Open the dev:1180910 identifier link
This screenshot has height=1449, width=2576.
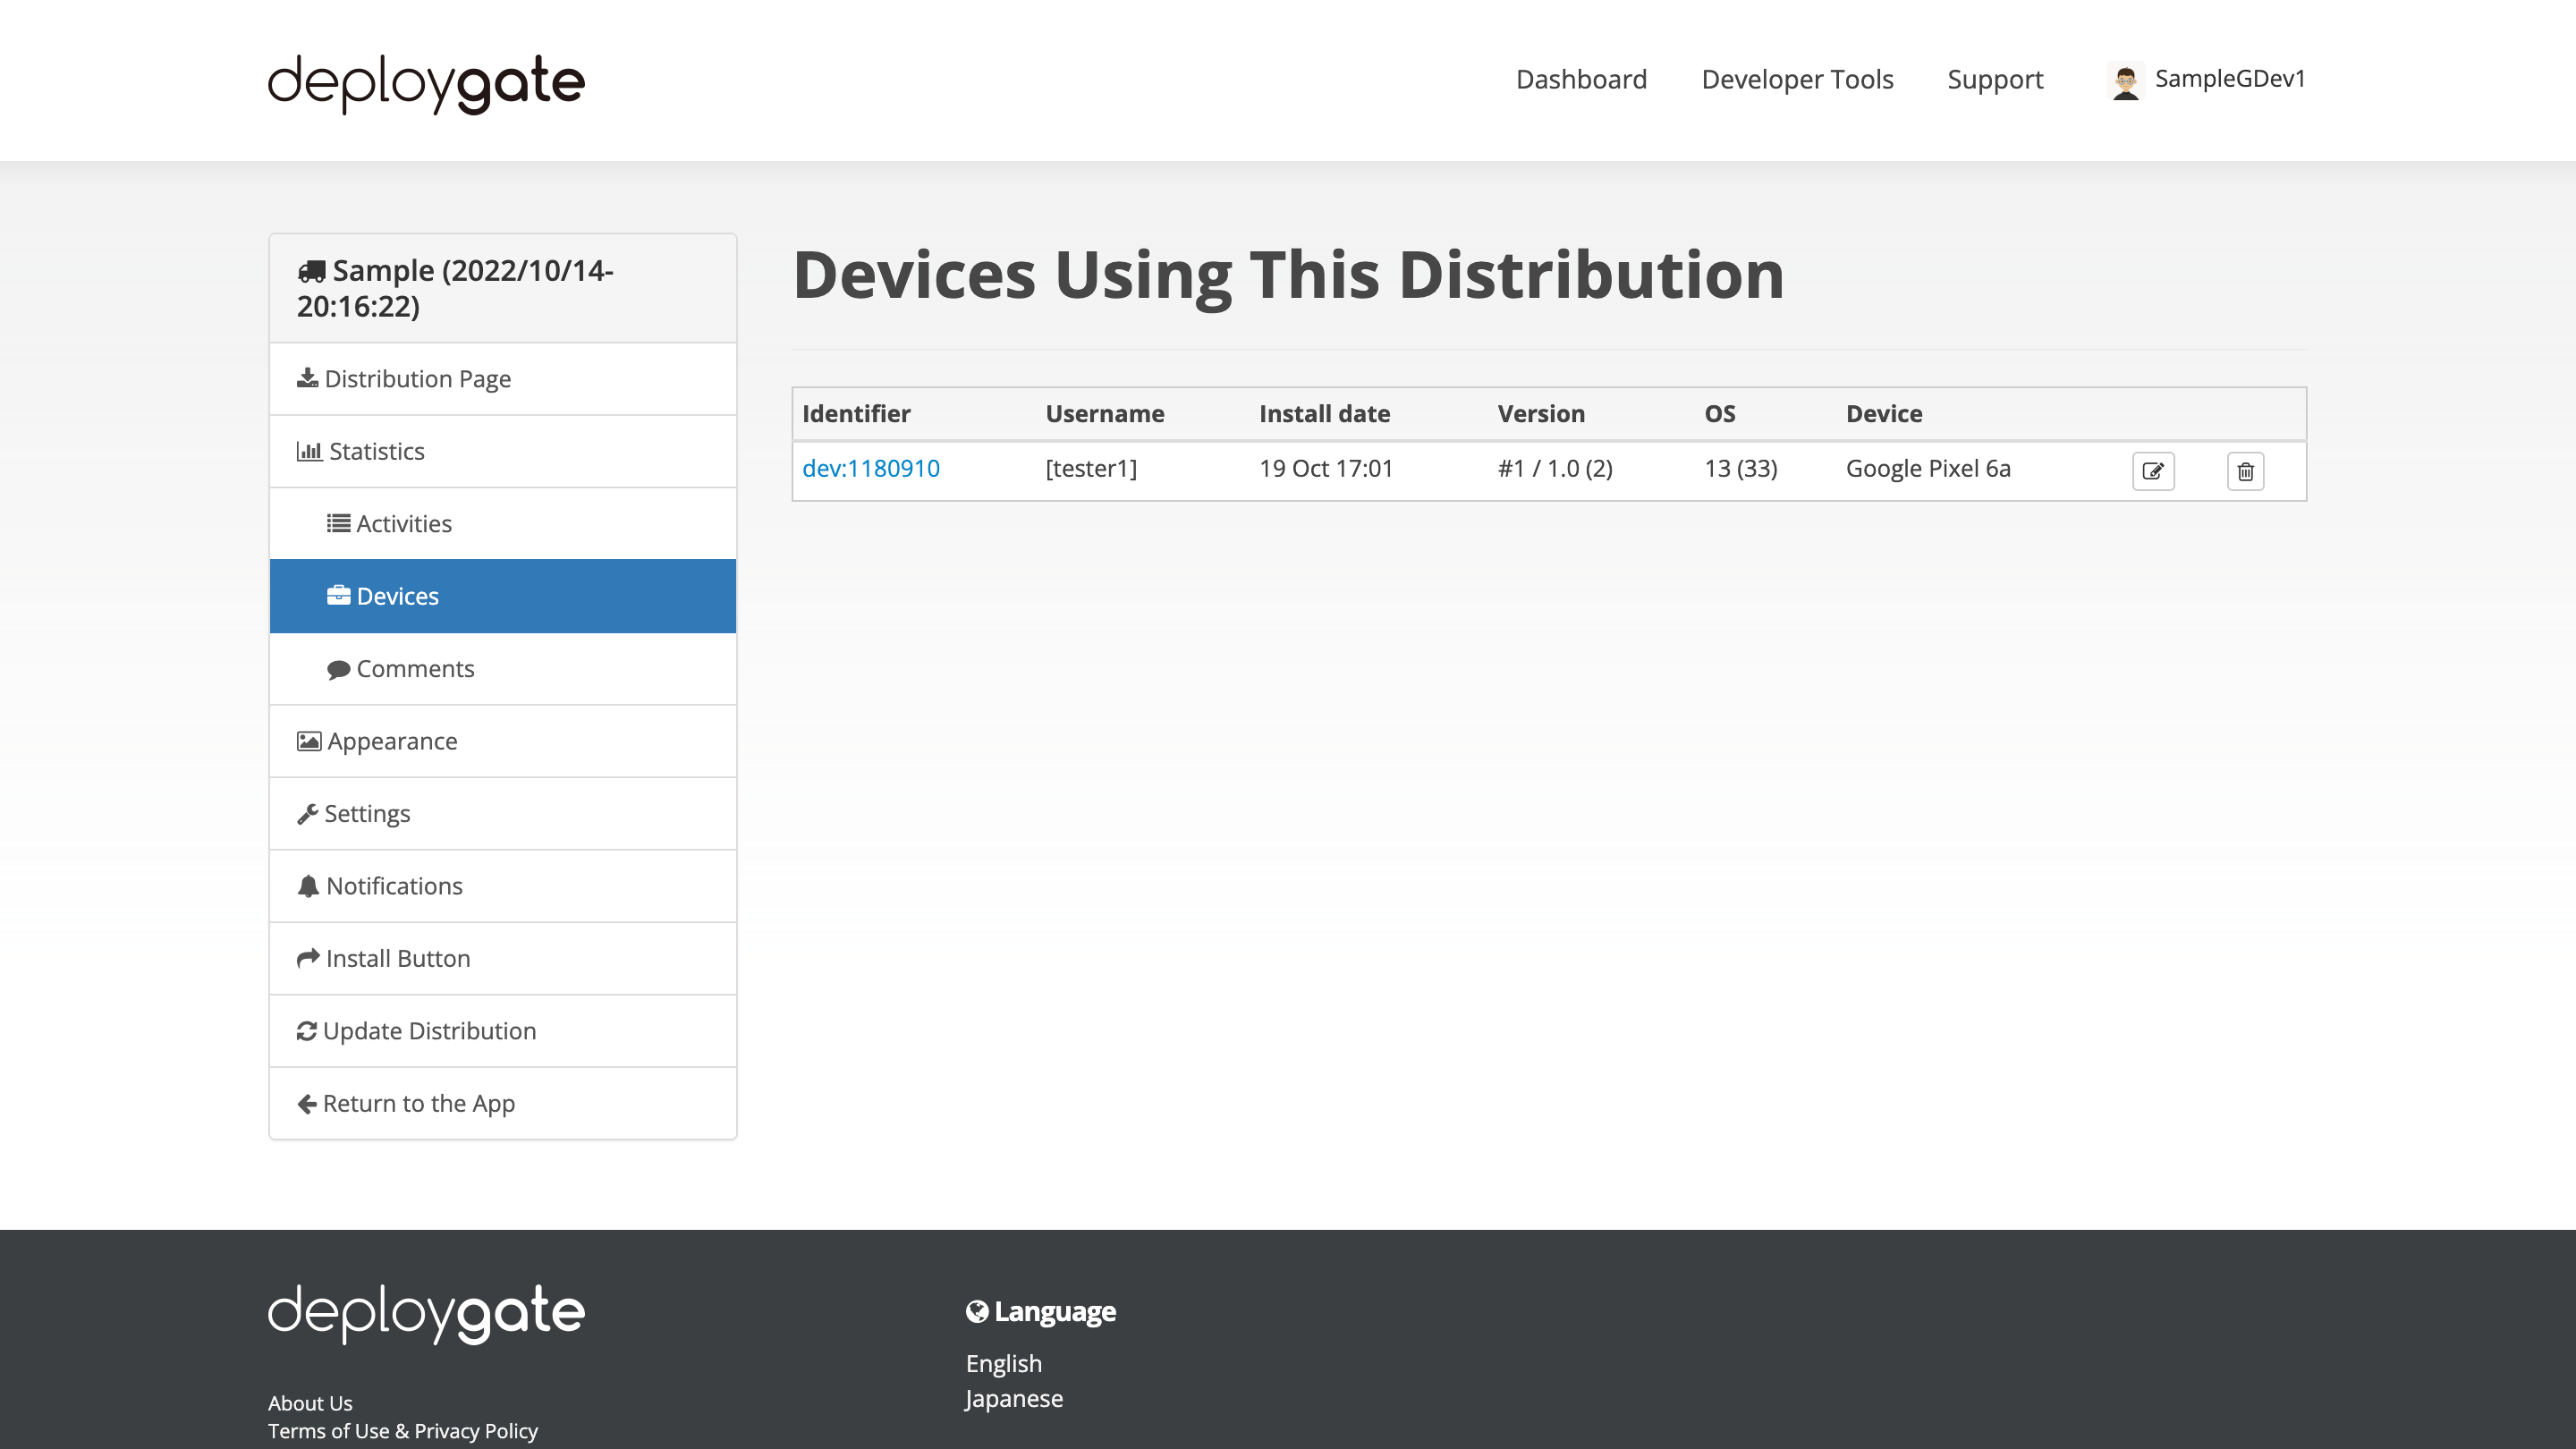(871, 468)
